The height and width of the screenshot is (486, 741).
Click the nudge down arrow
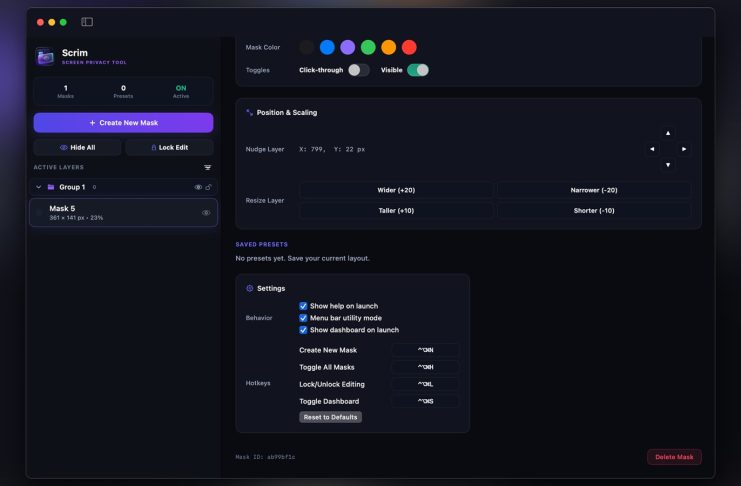point(668,165)
